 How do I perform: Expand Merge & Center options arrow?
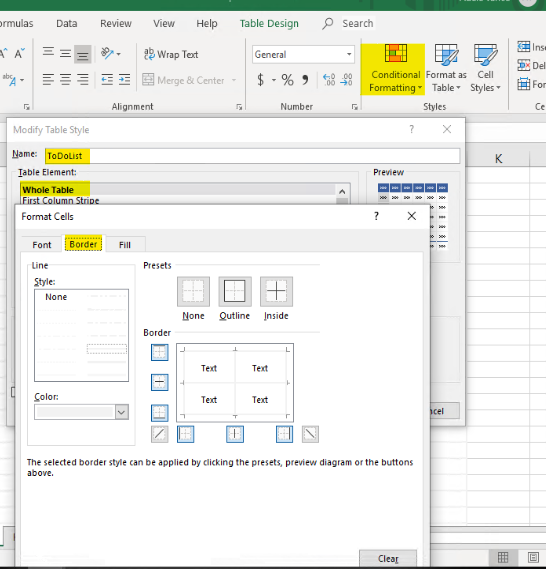coord(234,80)
